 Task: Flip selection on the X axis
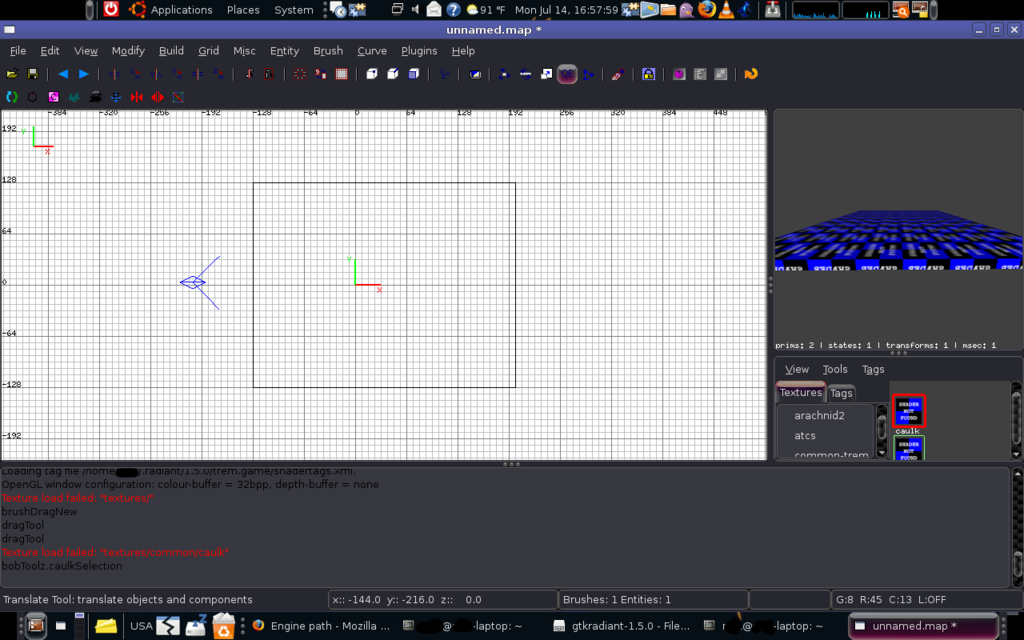pos(114,74)
